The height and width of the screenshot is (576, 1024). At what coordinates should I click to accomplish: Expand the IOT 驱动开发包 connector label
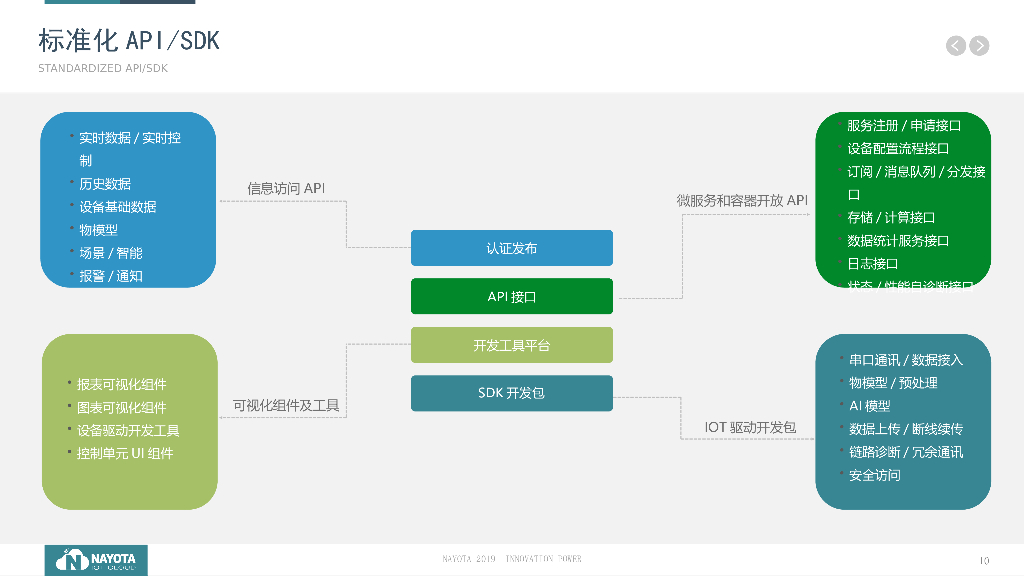(751, 426)
